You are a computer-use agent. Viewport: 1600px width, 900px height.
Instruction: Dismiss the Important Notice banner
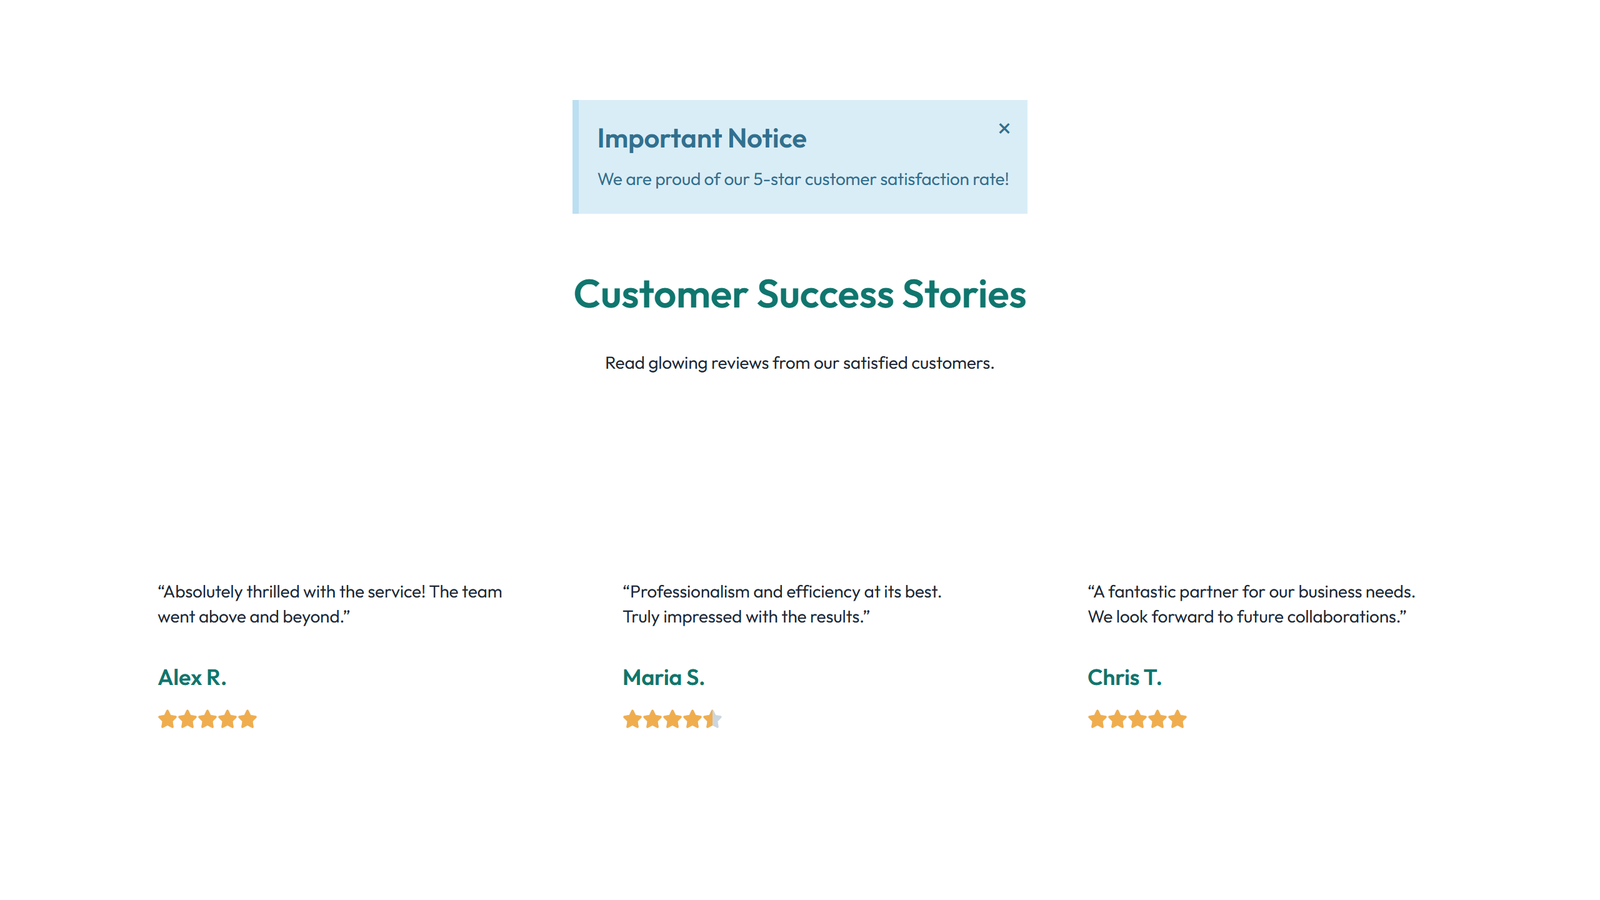tap(1004, 129)
